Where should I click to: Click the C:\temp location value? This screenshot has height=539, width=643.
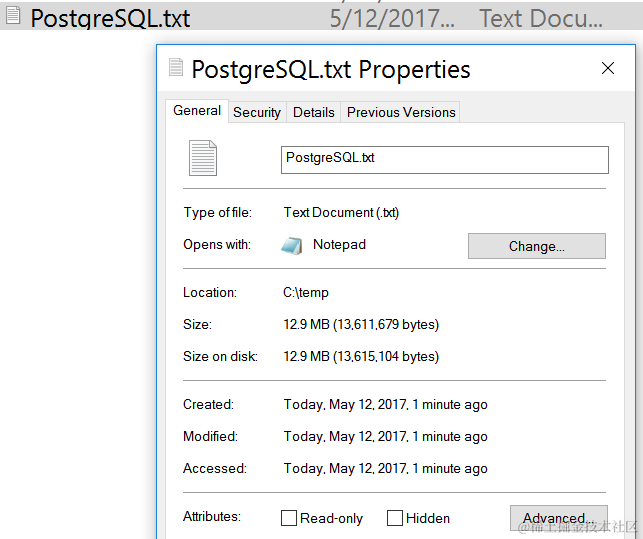point(306,293)
